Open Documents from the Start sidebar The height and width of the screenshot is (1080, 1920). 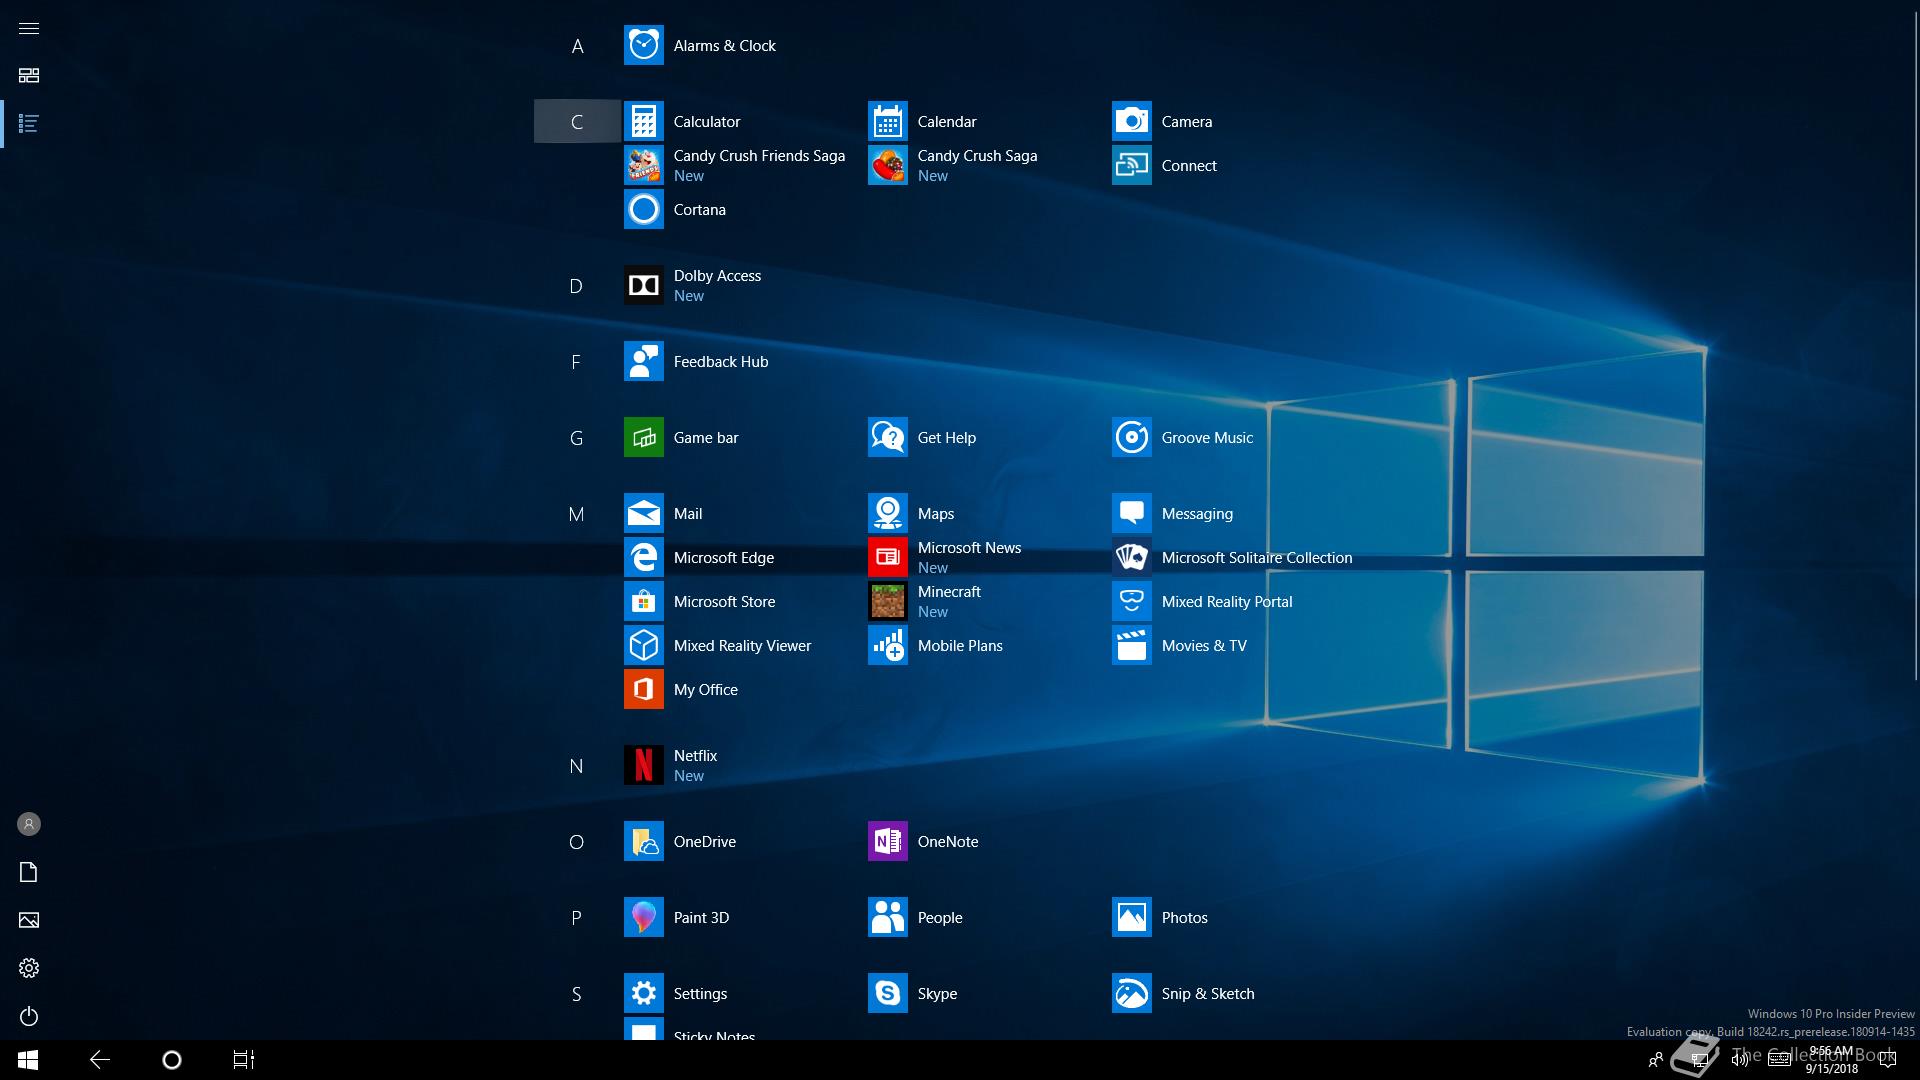[x=29, y=872]
